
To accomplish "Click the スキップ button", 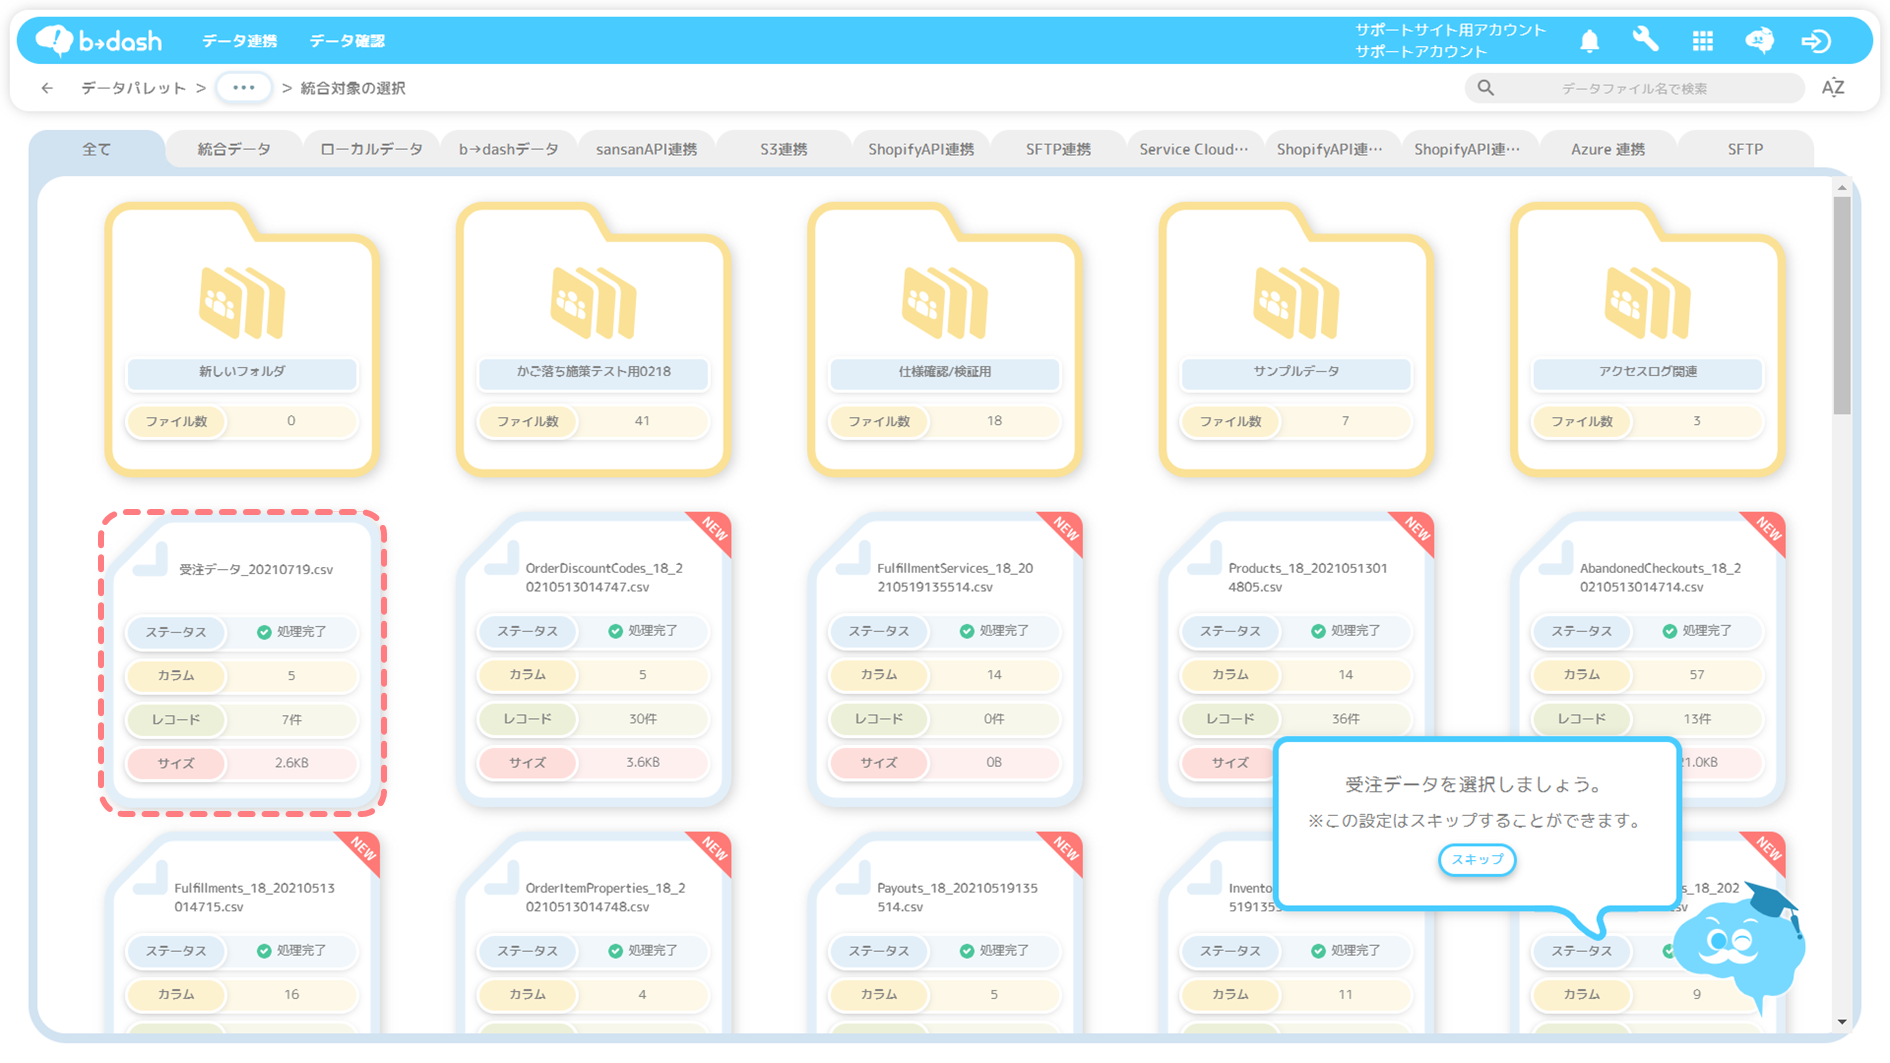I will [x=1477, y=859].
